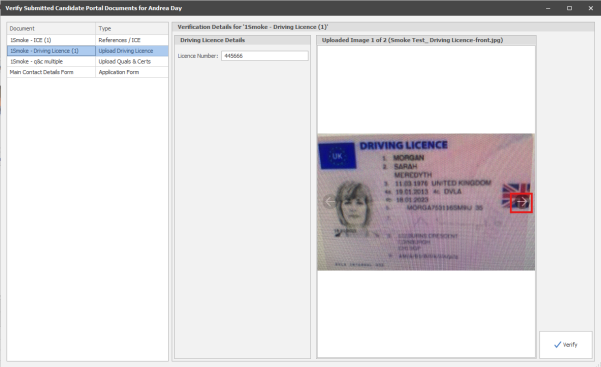Click the Verify button
The width and height of the screenshot is (601, 367).
tap(566, 345)
